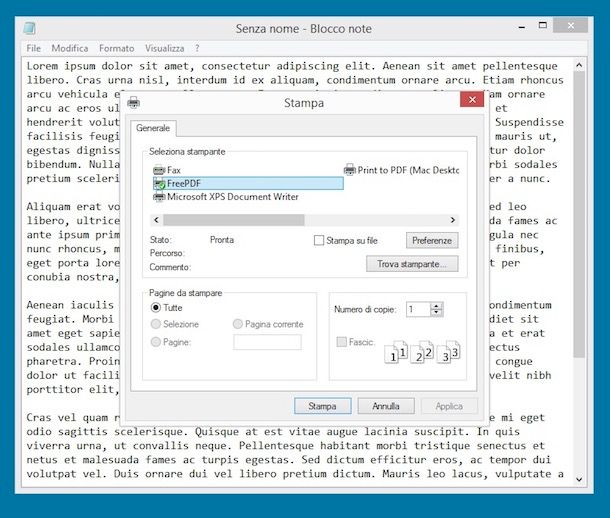Switch to the Generale tab
Image resolution: width=610 pixels, height=518 pixels.
point(153,128)
